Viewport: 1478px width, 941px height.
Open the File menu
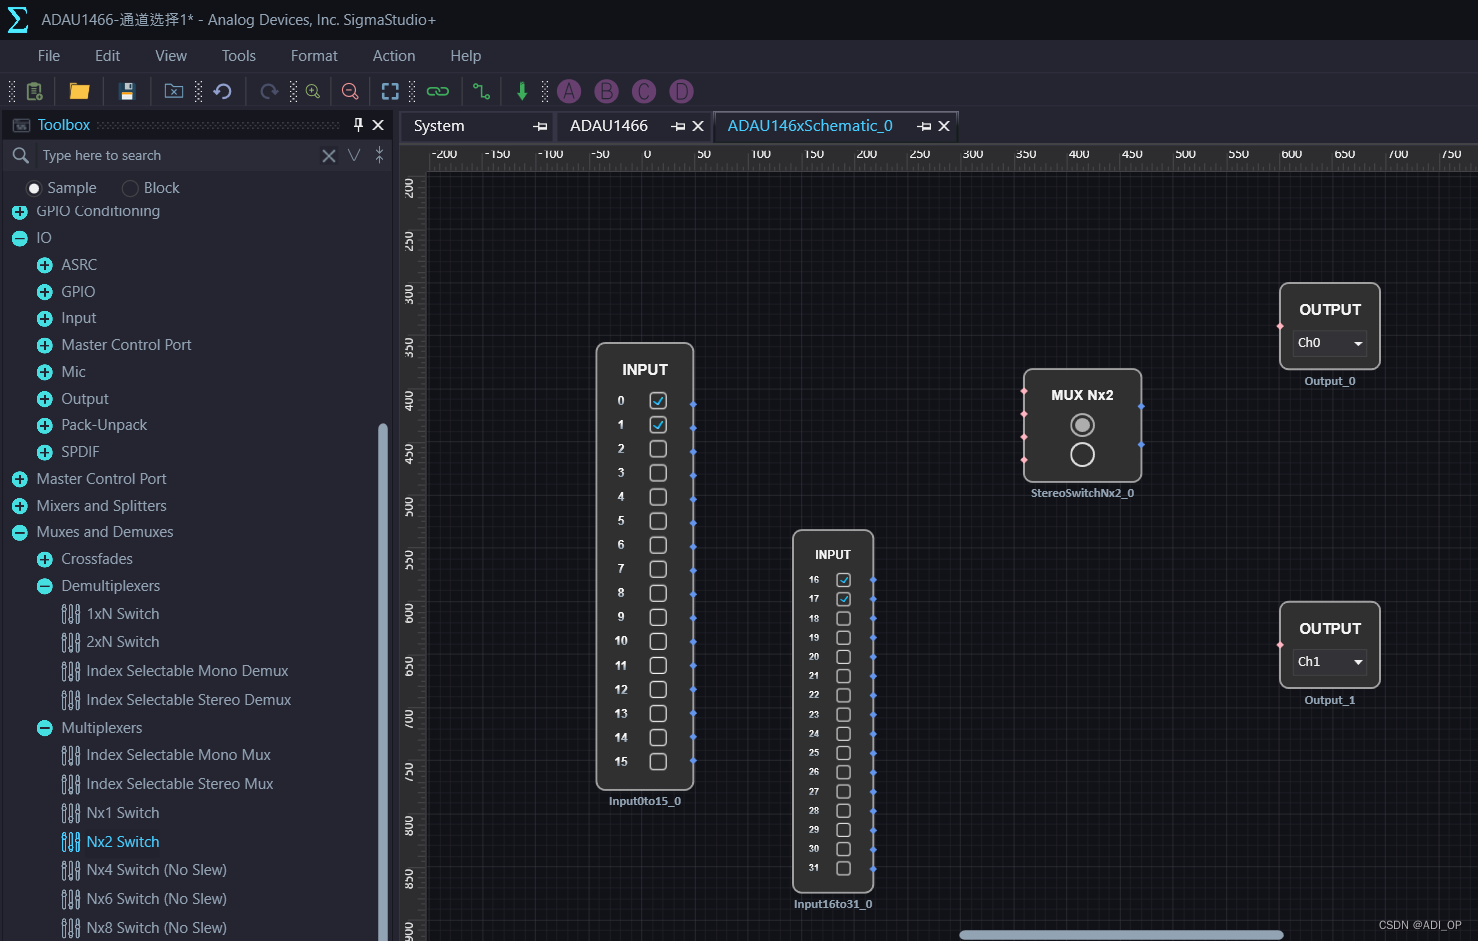[49, 56]
